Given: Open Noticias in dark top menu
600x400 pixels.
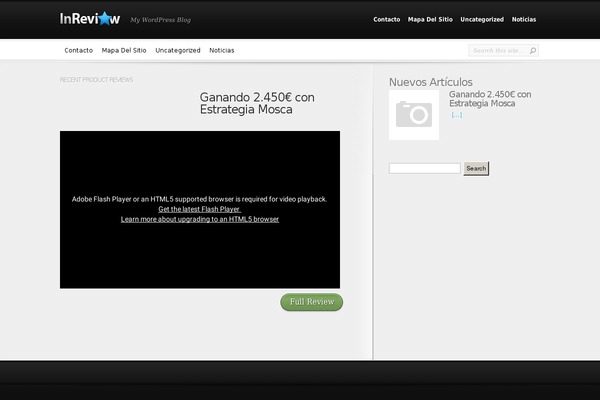Looking at the screenshot, I should tap(524, 20).
